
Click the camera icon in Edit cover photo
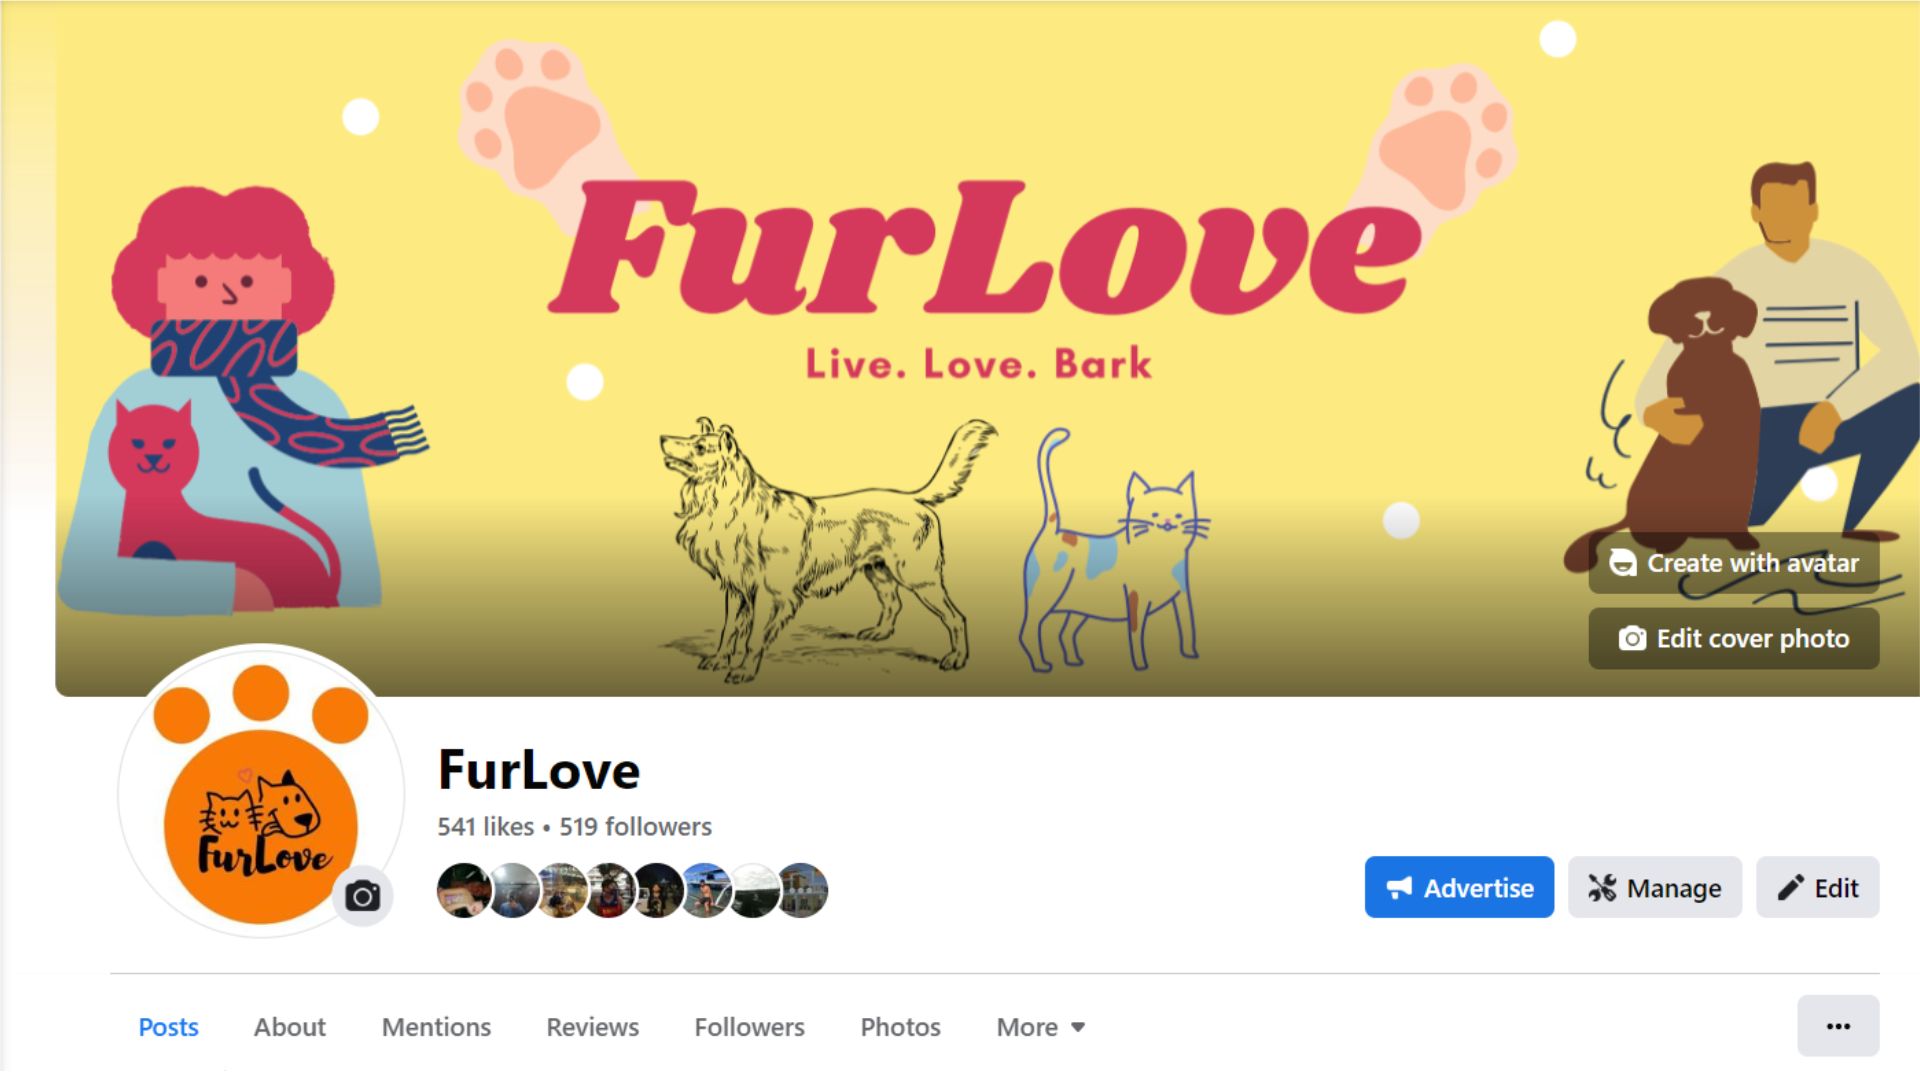point(1632,639)
